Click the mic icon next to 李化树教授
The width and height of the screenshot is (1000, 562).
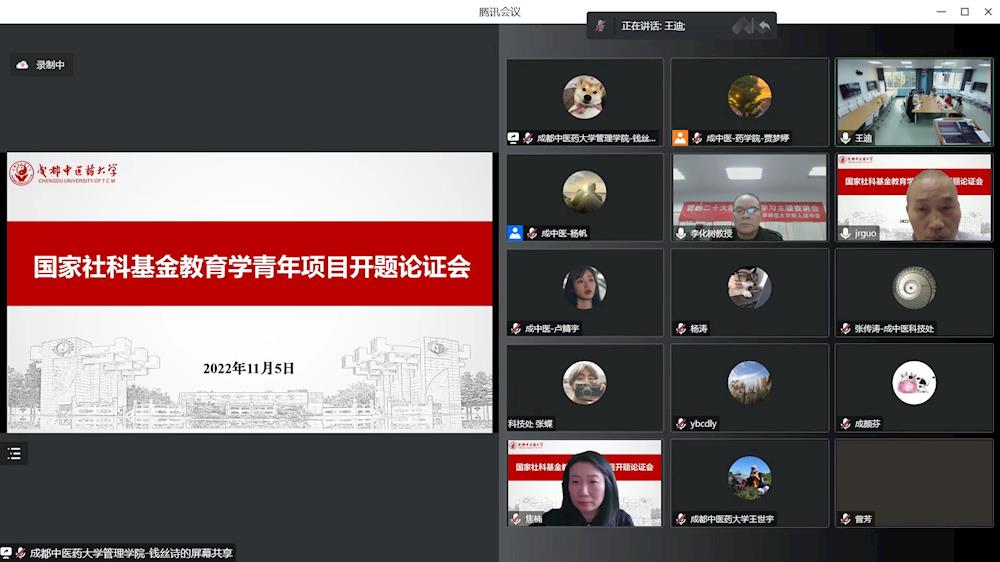pyautogui.click(x=681, y=233)
